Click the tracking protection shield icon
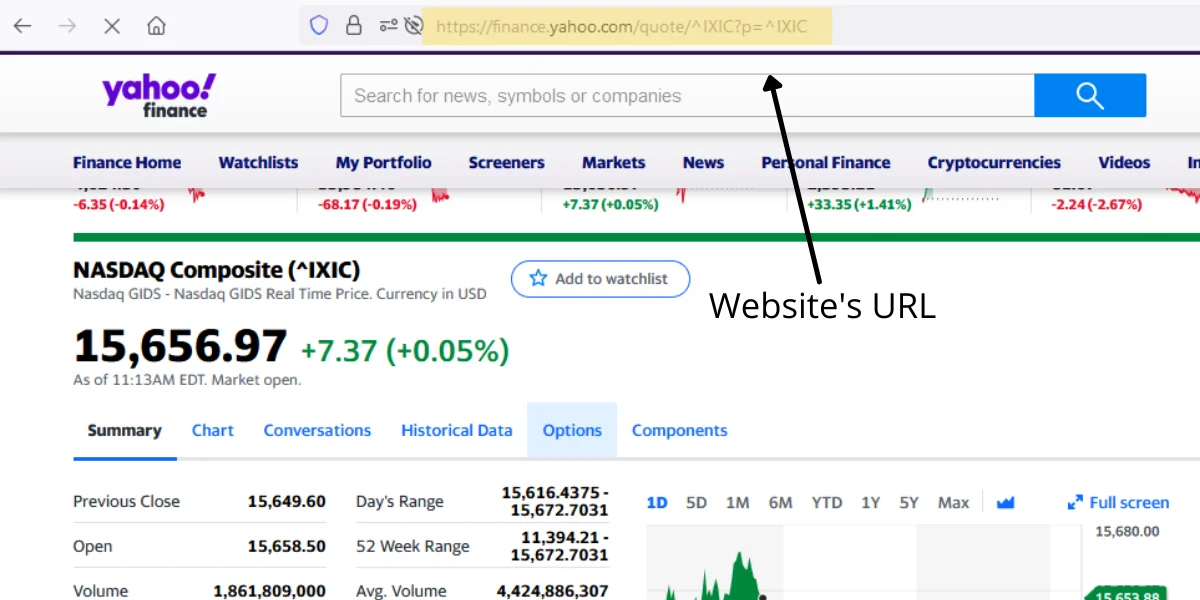This screenshot has width=1200, height=600. click(318, 25)
